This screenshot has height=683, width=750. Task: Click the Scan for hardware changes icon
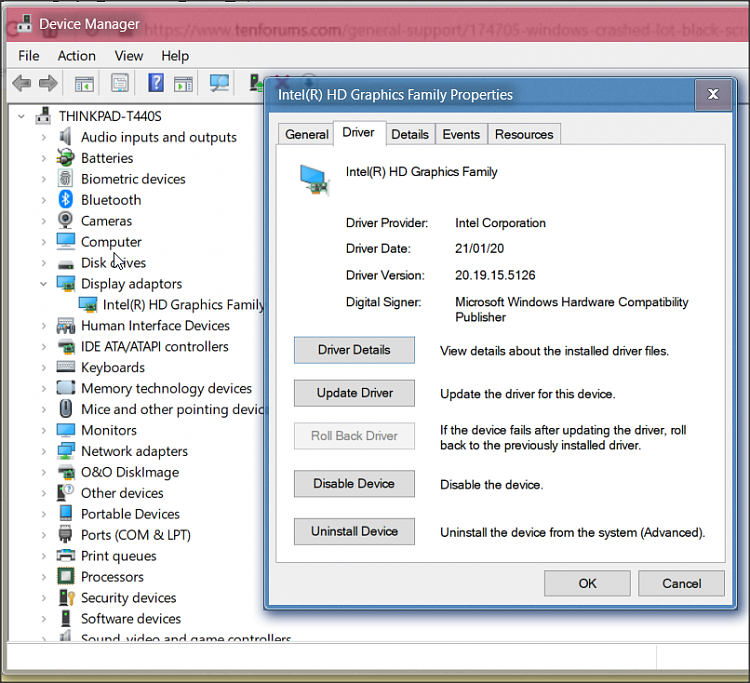220,83
